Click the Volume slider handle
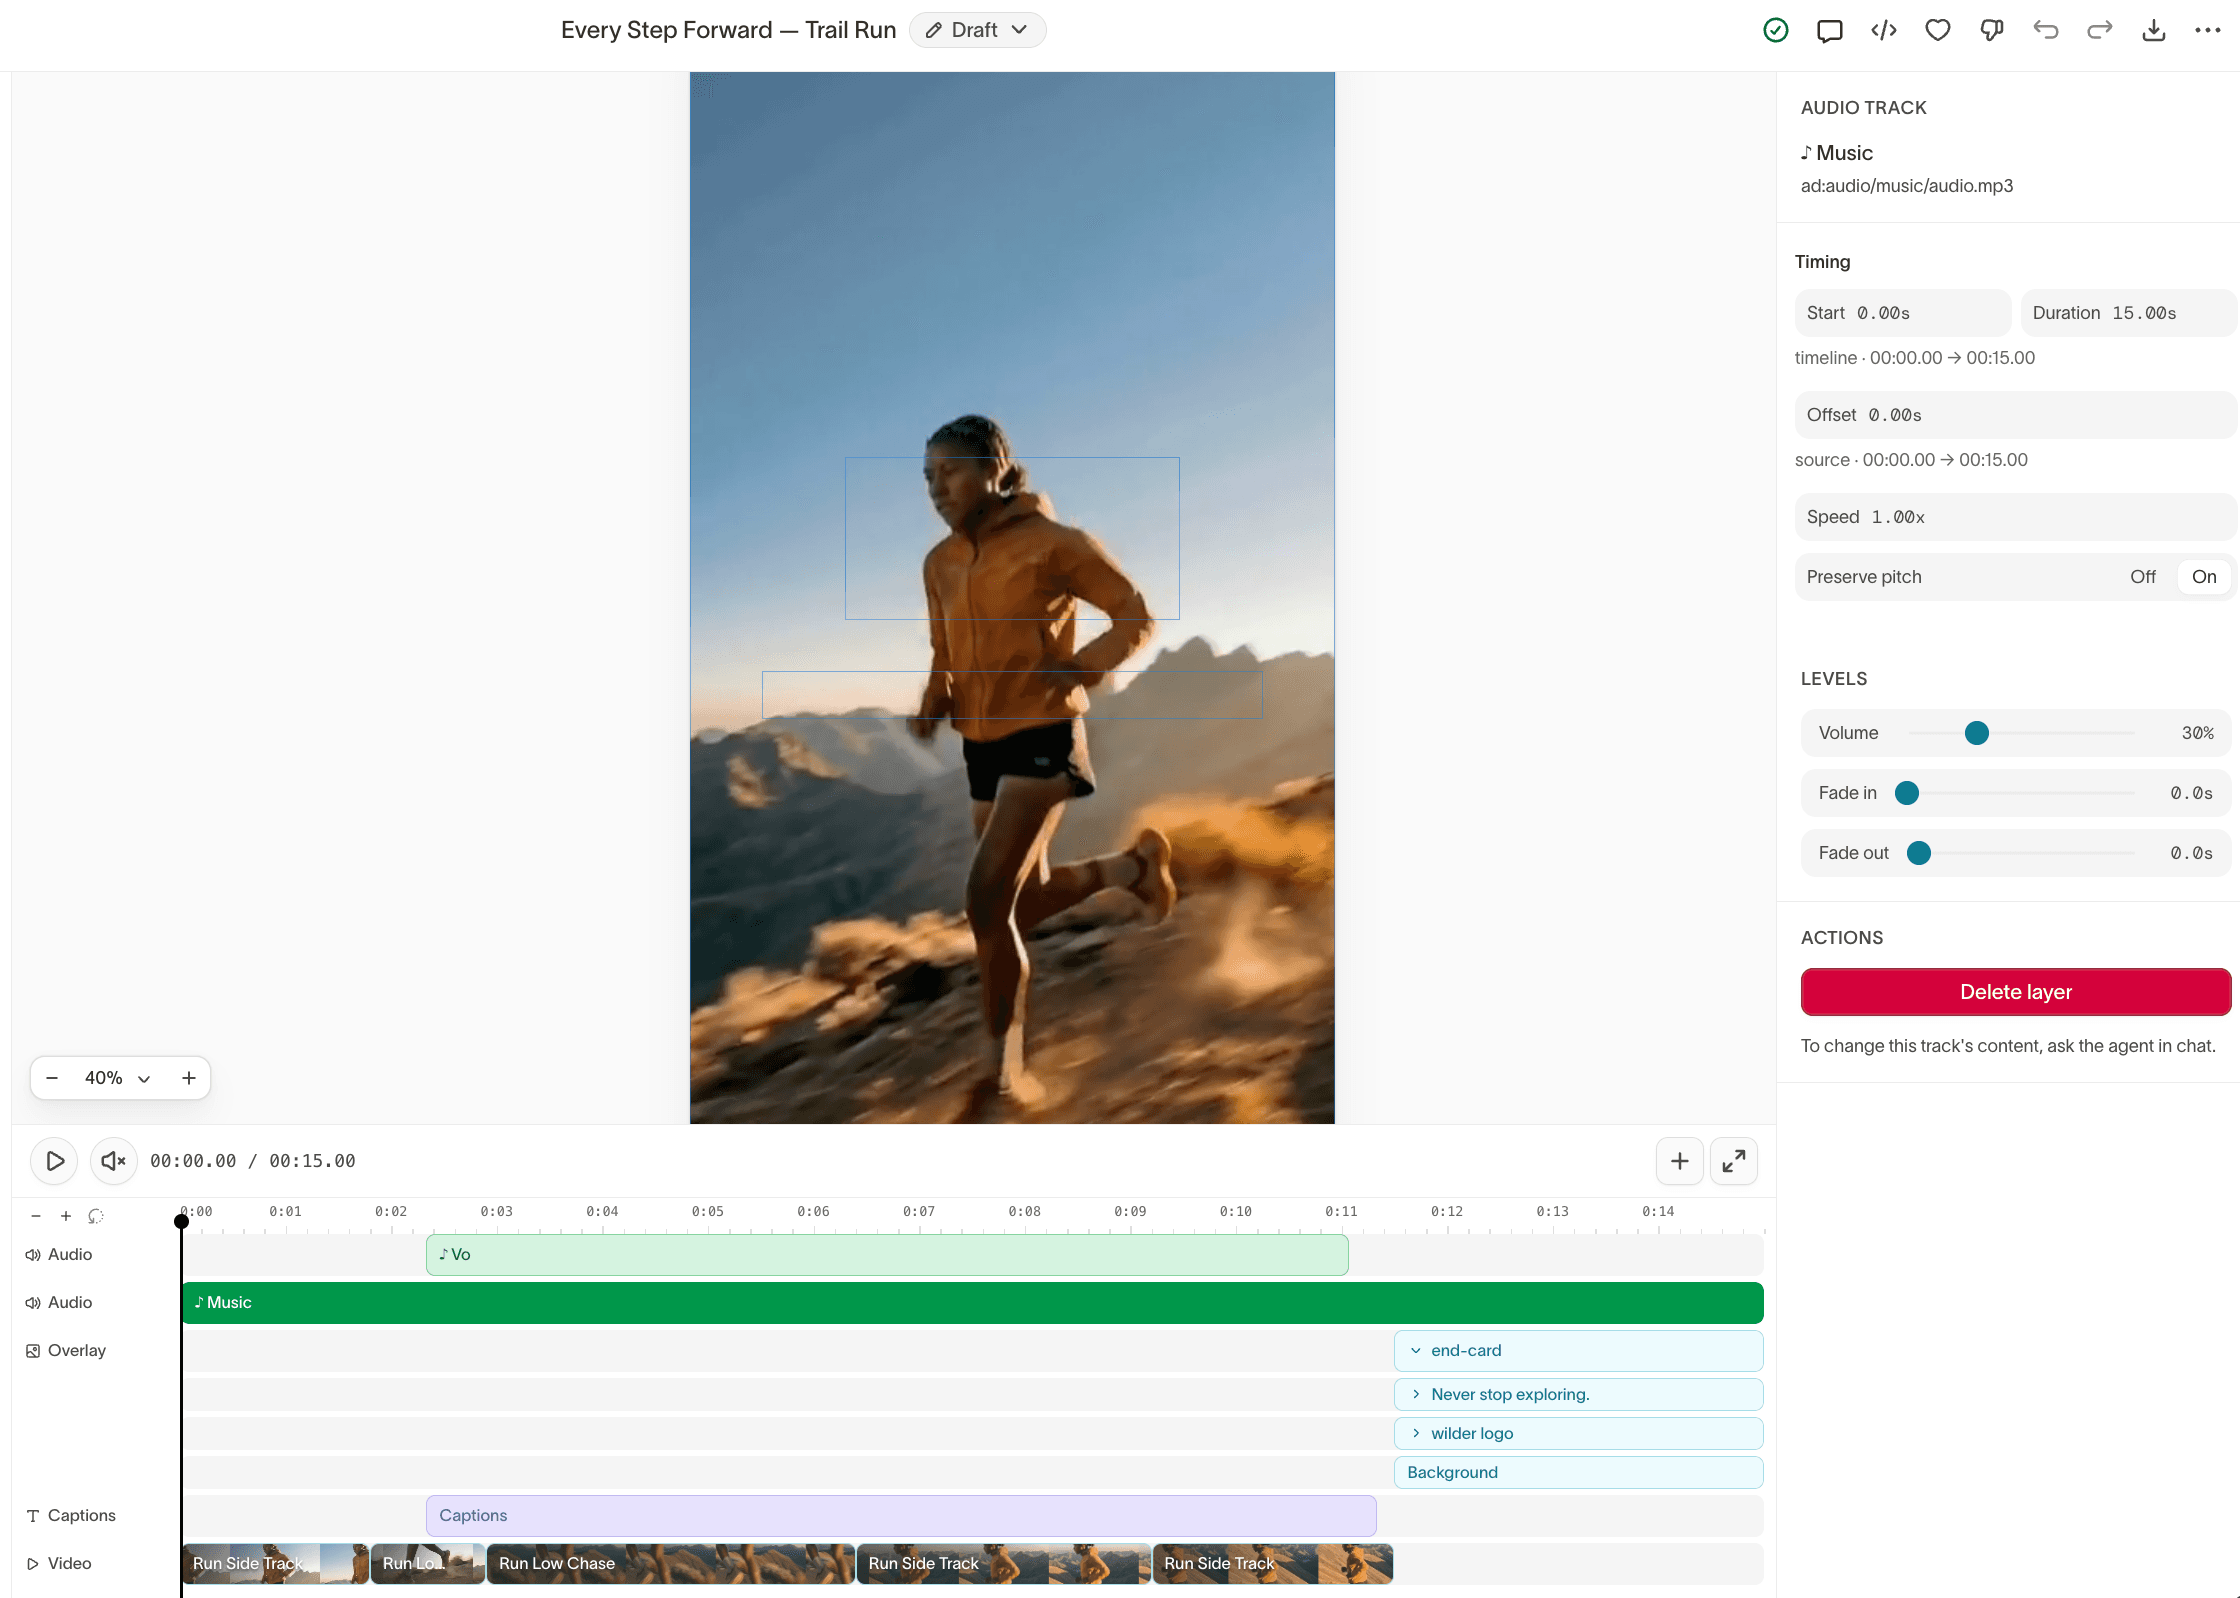 (1977, 733)
